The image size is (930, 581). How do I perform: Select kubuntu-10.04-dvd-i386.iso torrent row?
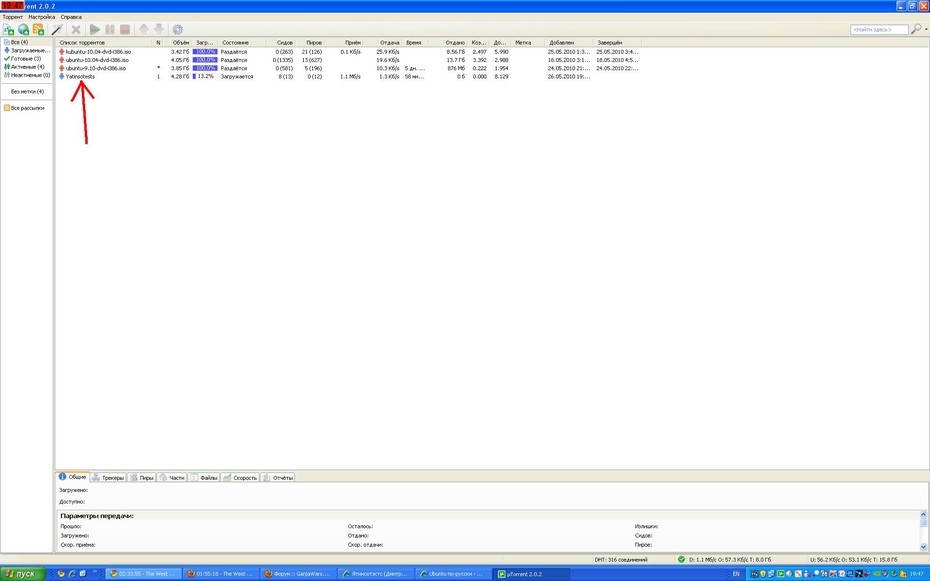[x=349, y=52]
